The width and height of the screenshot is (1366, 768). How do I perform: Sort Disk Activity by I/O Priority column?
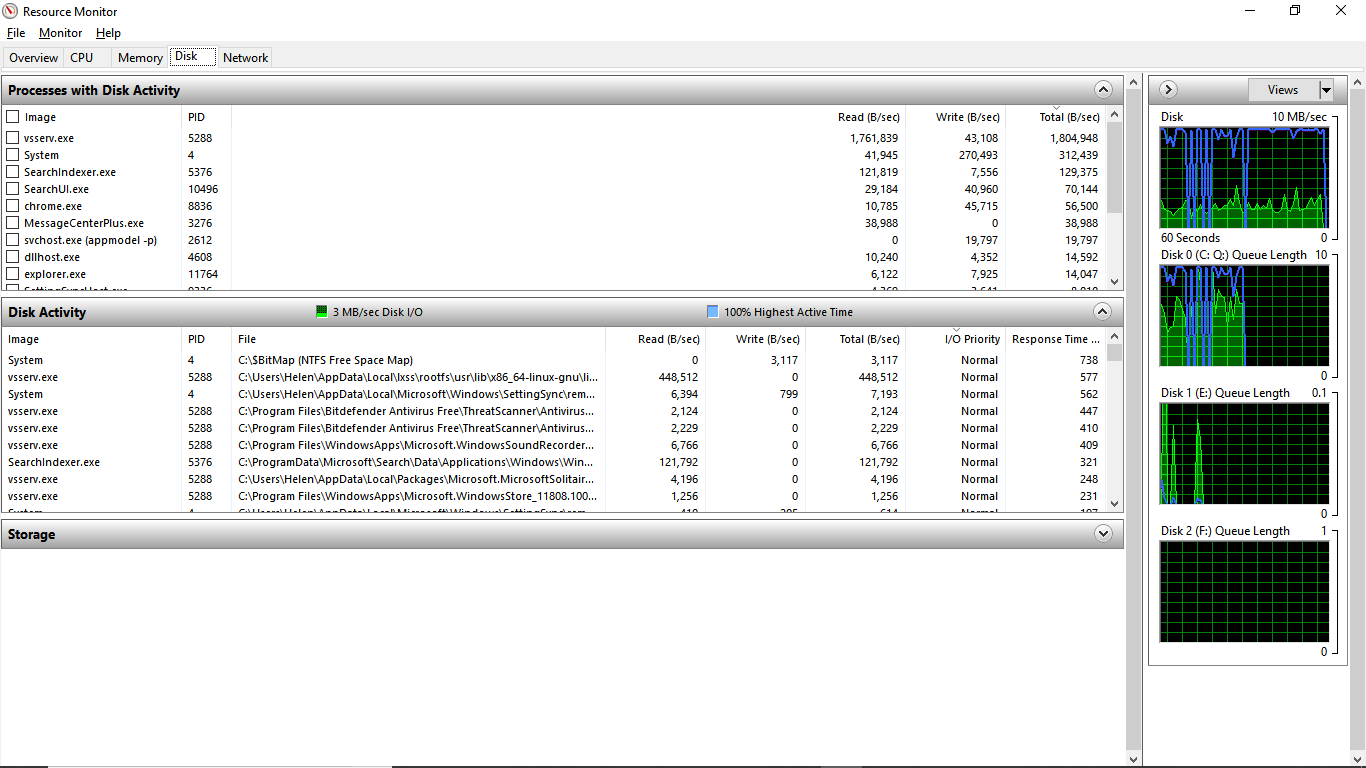click(972, 339)
